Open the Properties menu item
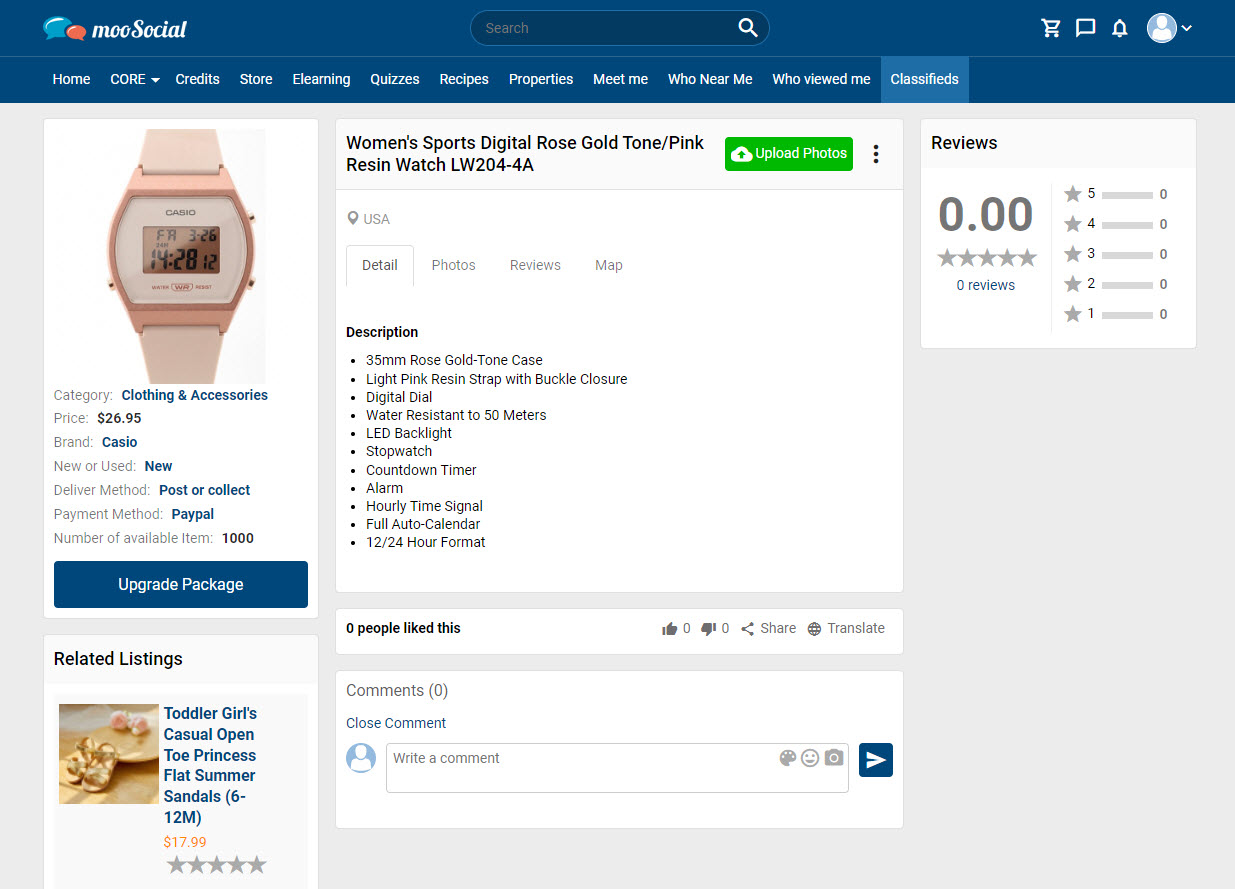The height and width of the screenshot is (889, 1235). (x=541, y=79)
